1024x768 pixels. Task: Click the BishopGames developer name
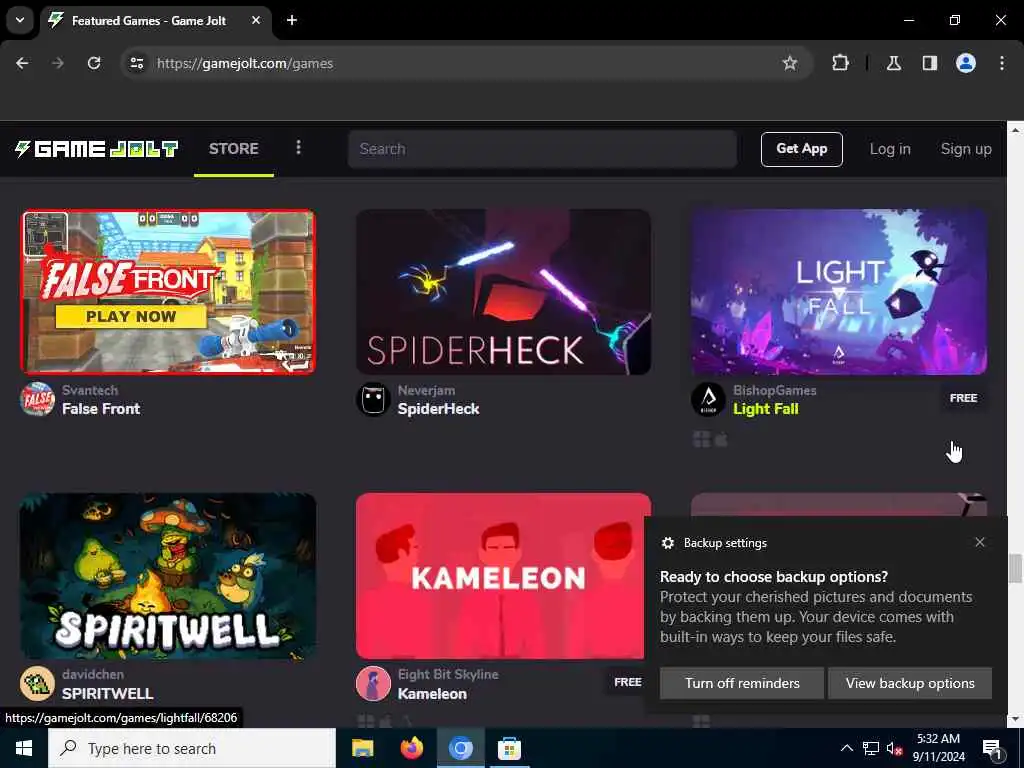pos(775,391)
